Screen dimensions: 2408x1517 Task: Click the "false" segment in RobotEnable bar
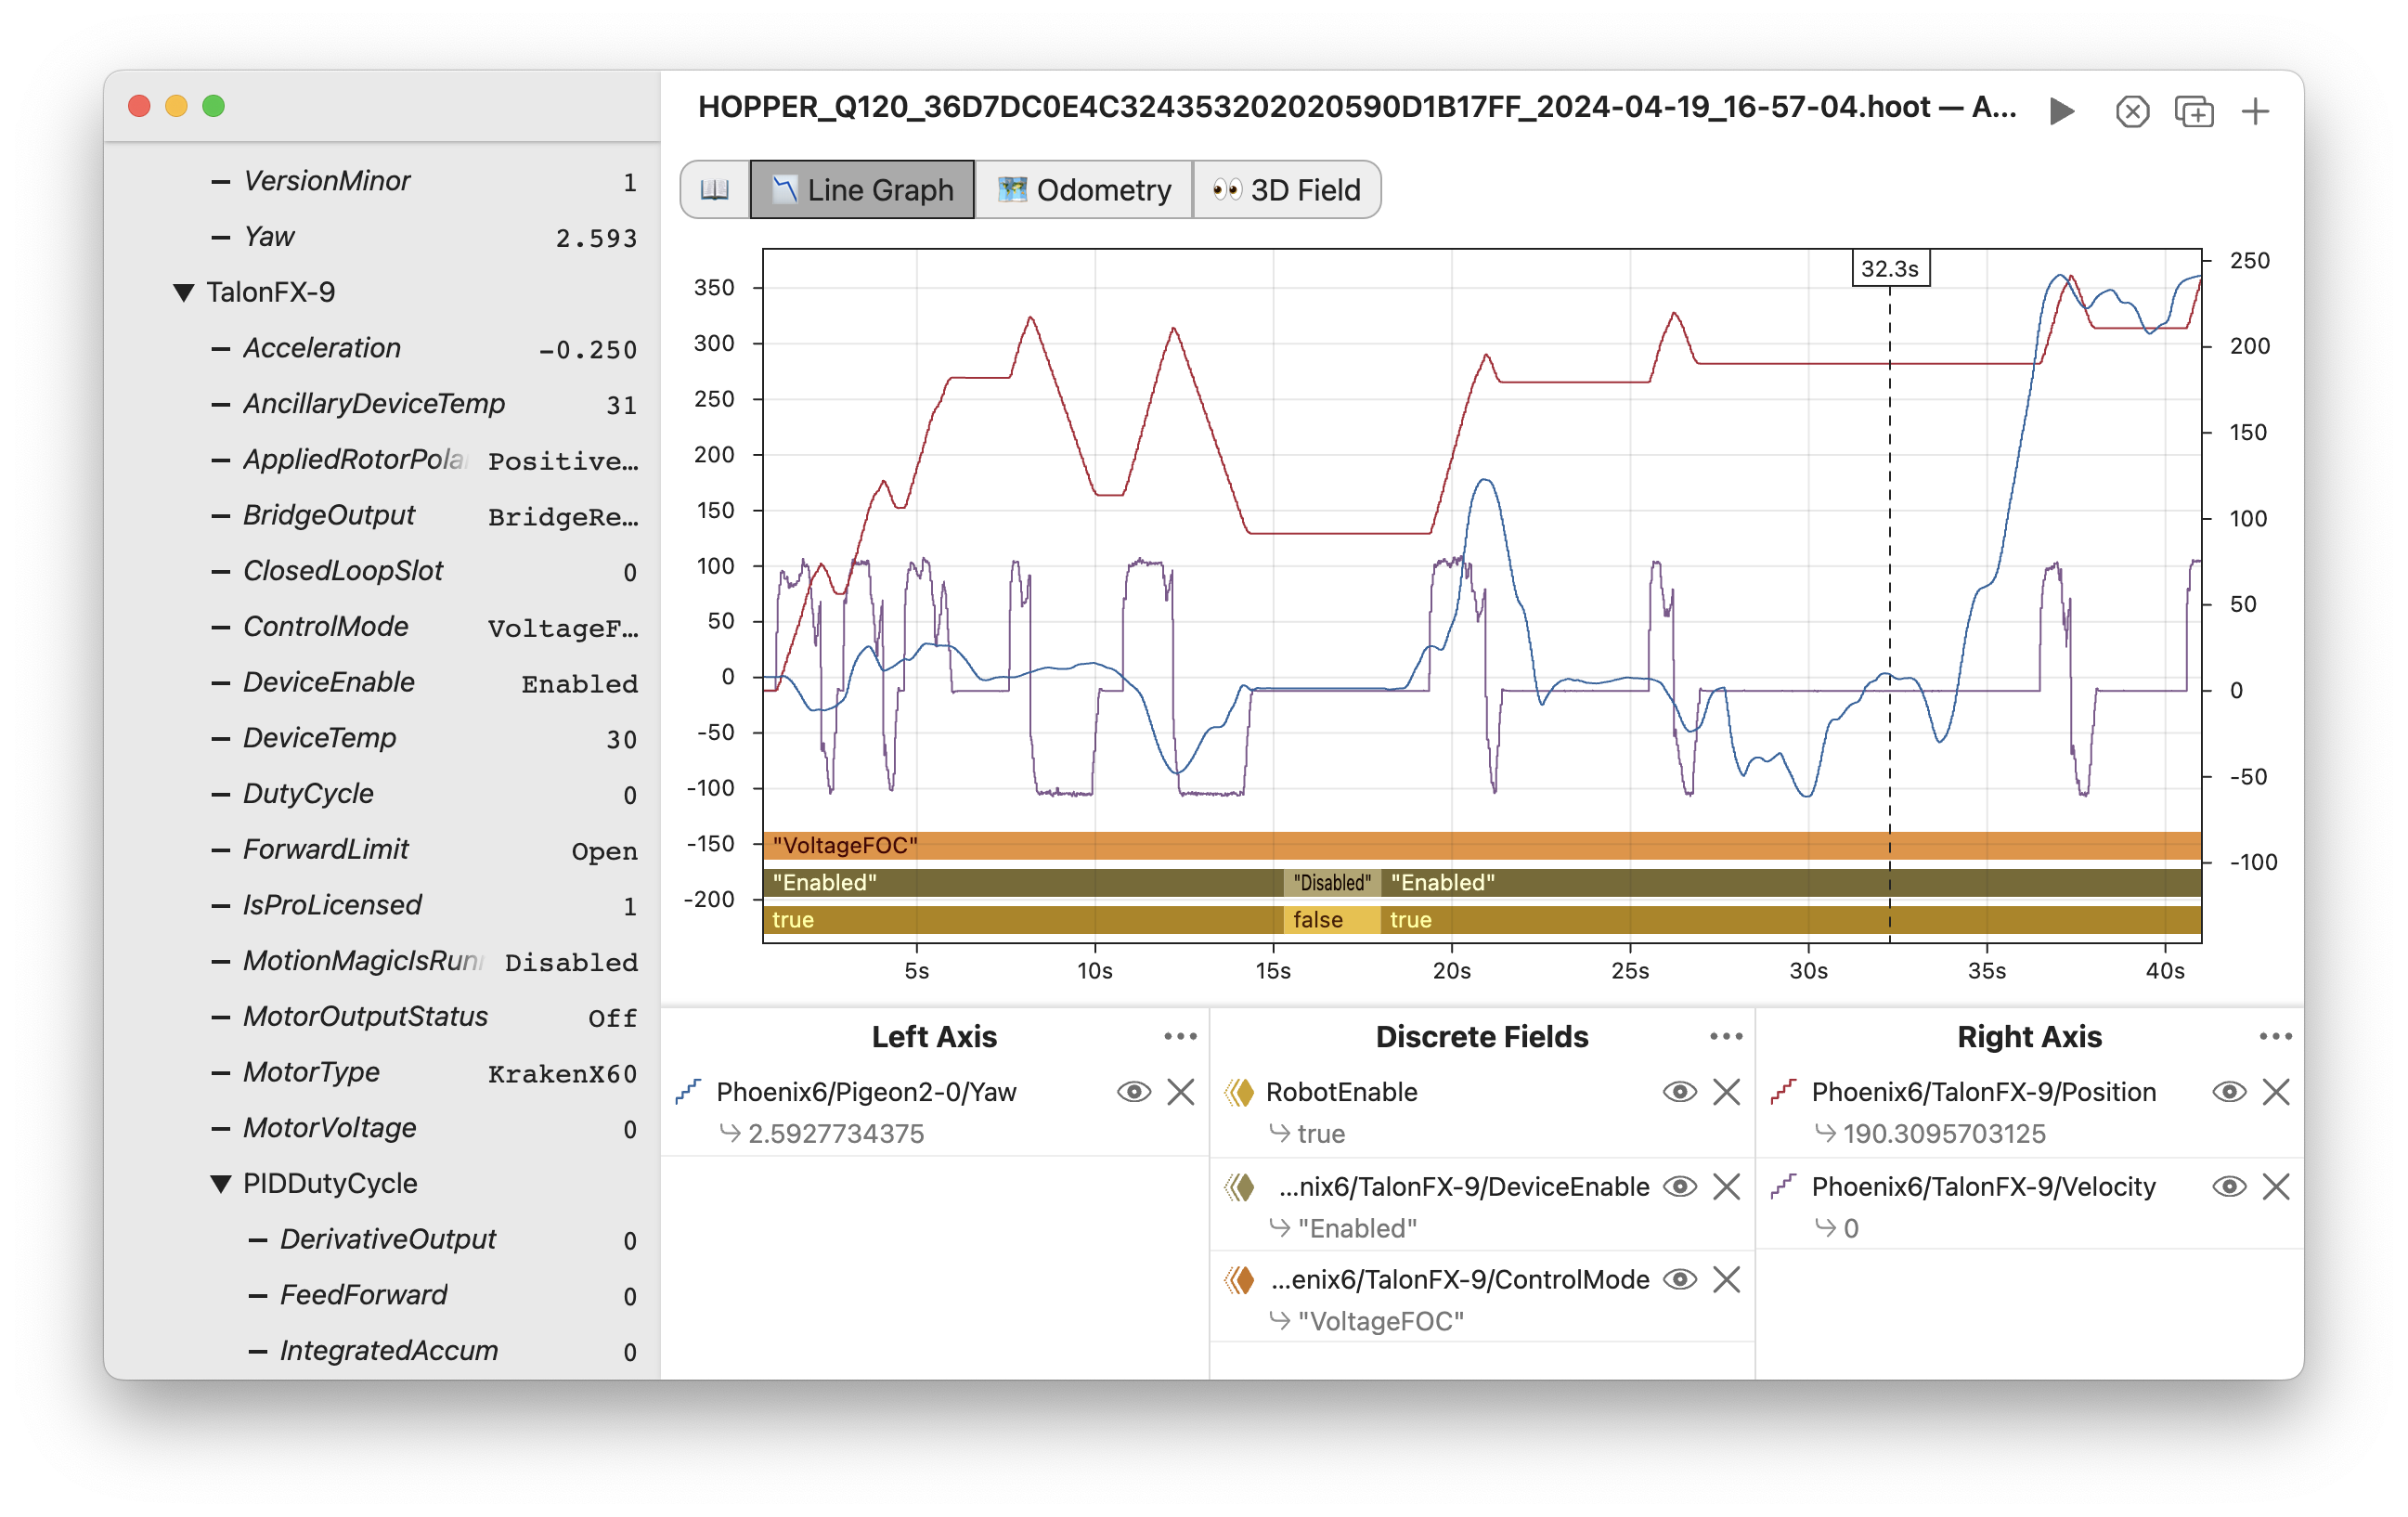pyautogui.click(x=1332, y=920)
